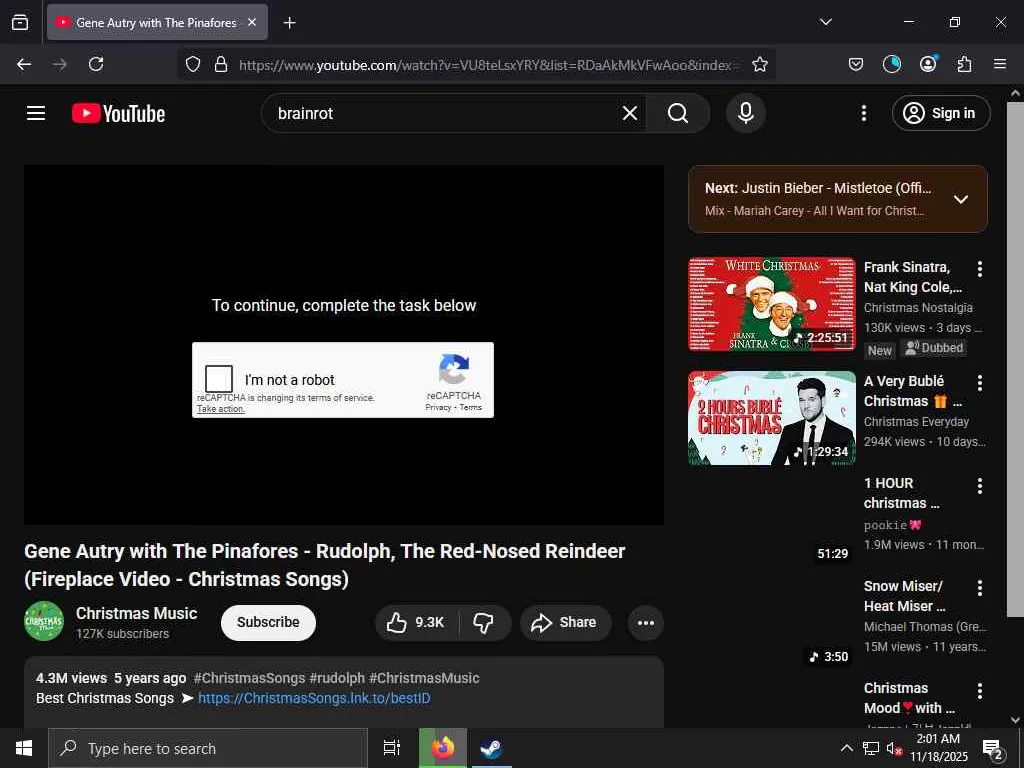
Task: Expand the Next playlist panel
Action: point(961,199)
